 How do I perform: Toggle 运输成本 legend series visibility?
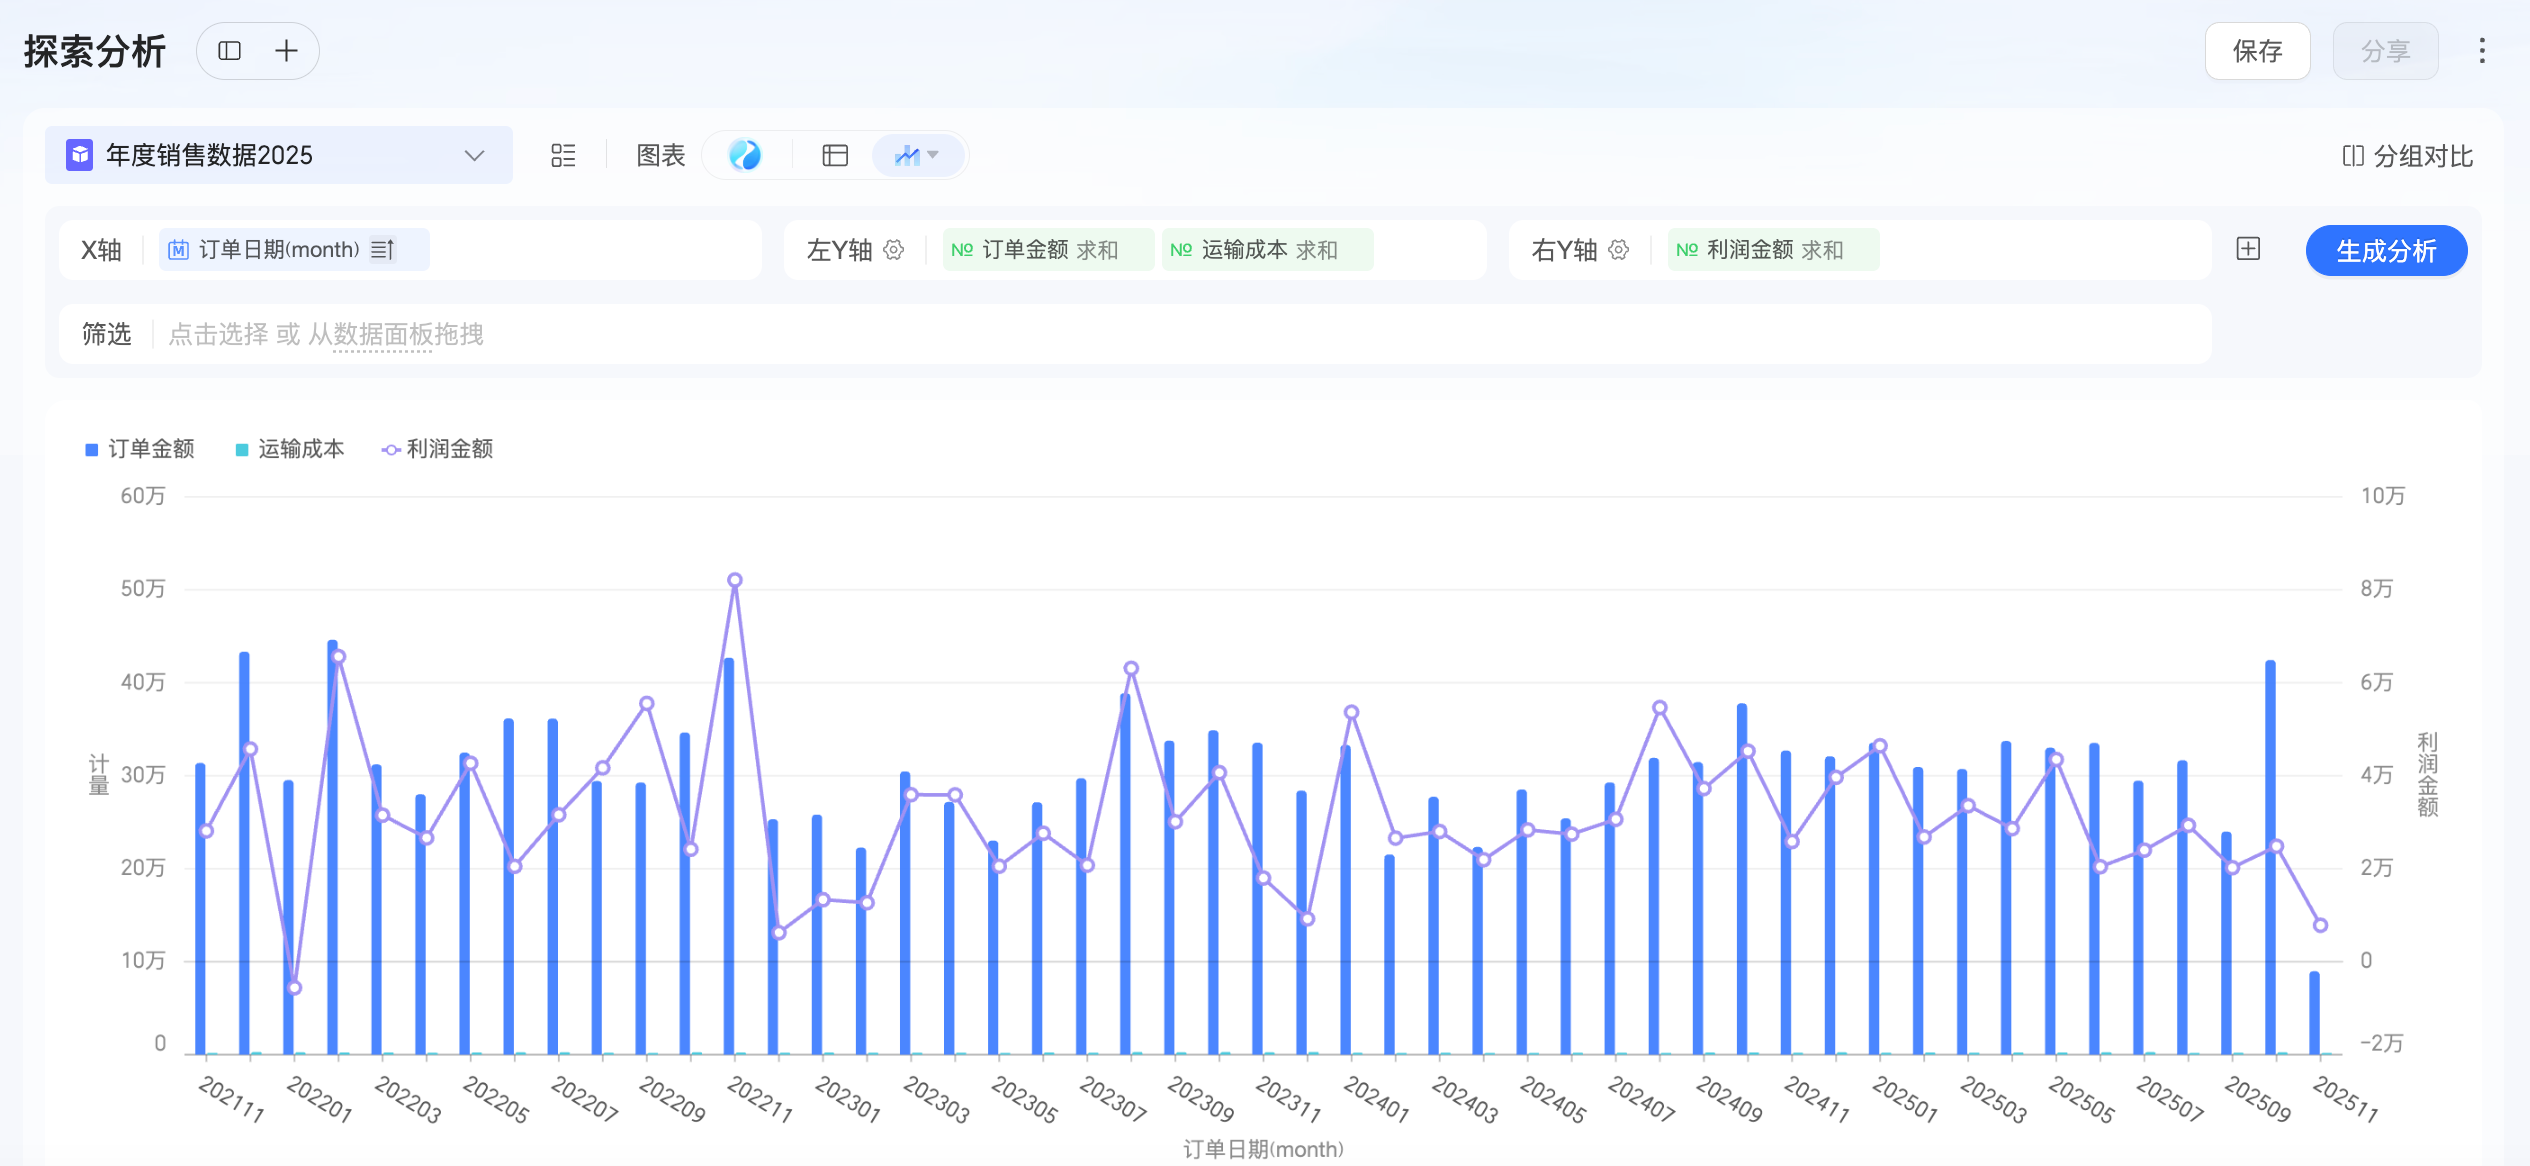290,449
